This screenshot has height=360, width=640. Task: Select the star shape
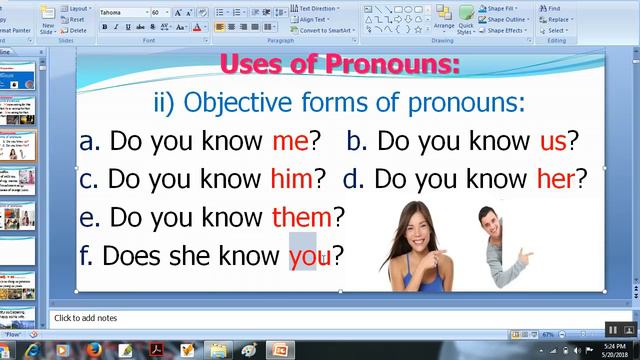[x=418, y=29]
